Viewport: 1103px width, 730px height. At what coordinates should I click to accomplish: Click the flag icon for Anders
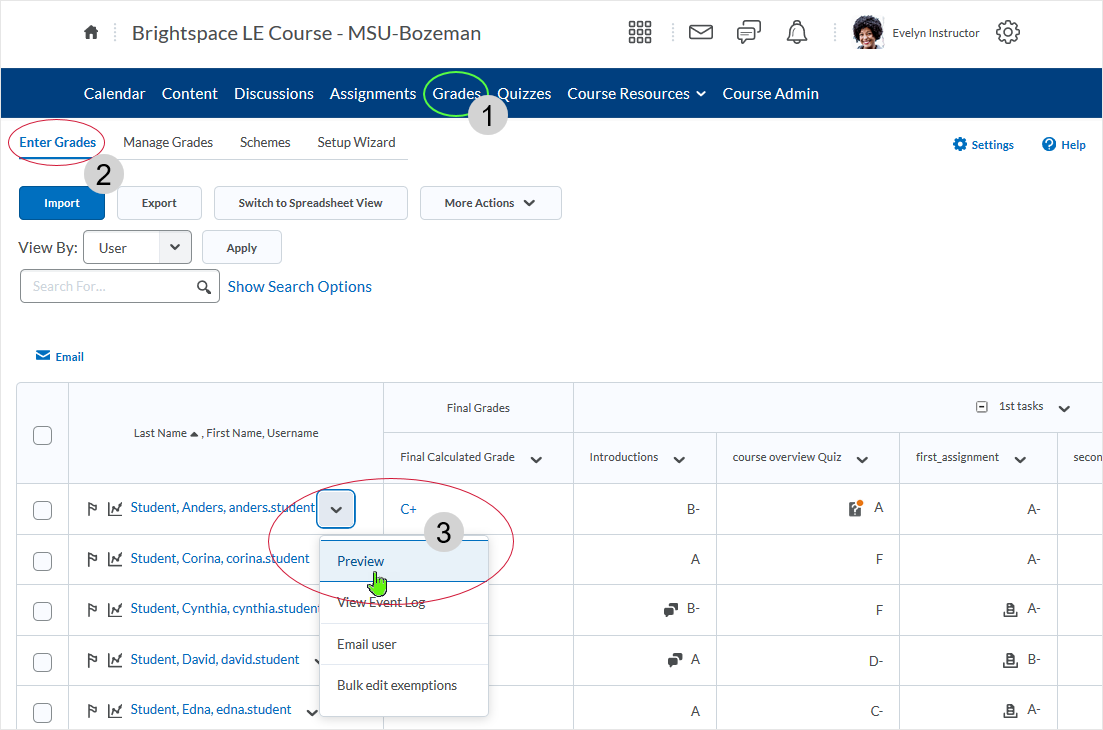coord(92,508)
